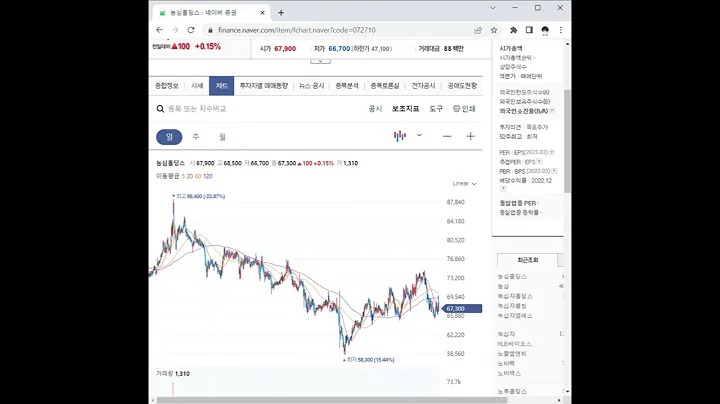Screen dimensions: 720x404
Task: Open the 투자자별 매매동향 tab
Action: 264,86
